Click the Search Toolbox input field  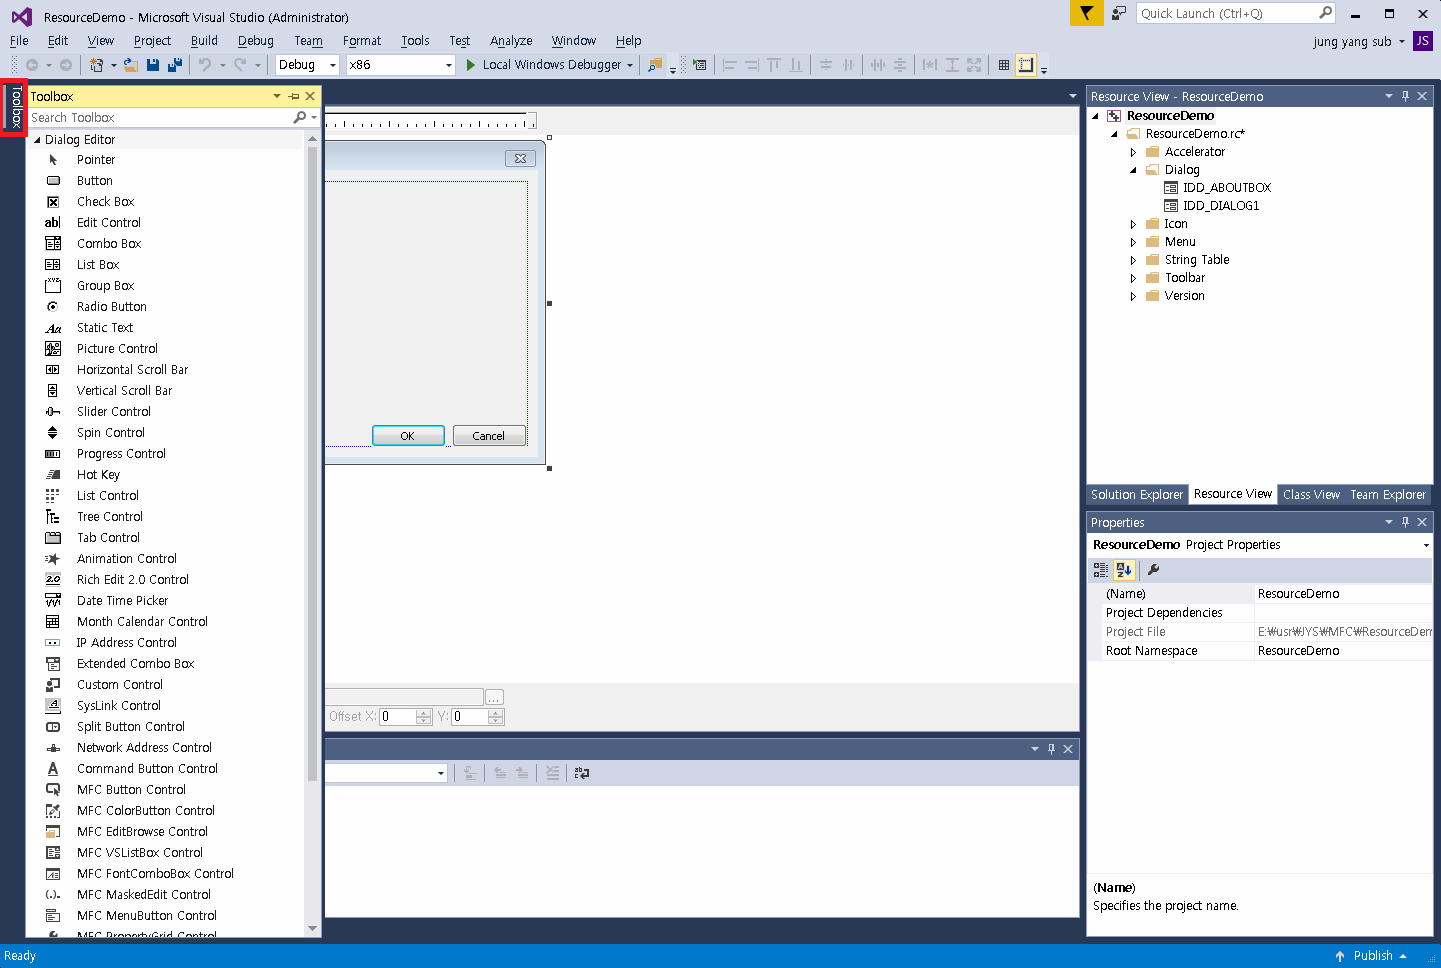(160, 118)
